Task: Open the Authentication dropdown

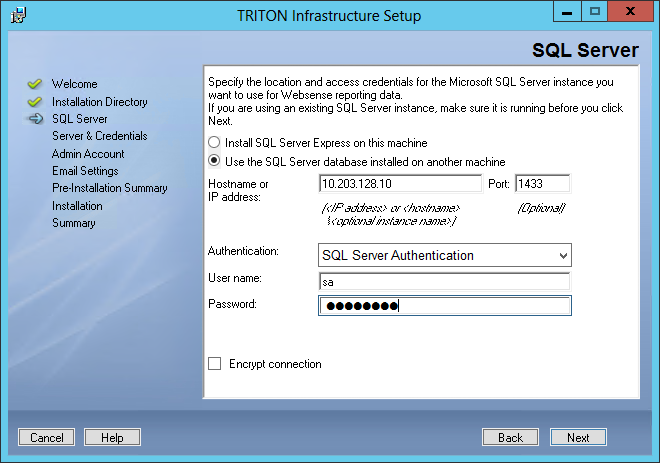Action: (445, 255)
